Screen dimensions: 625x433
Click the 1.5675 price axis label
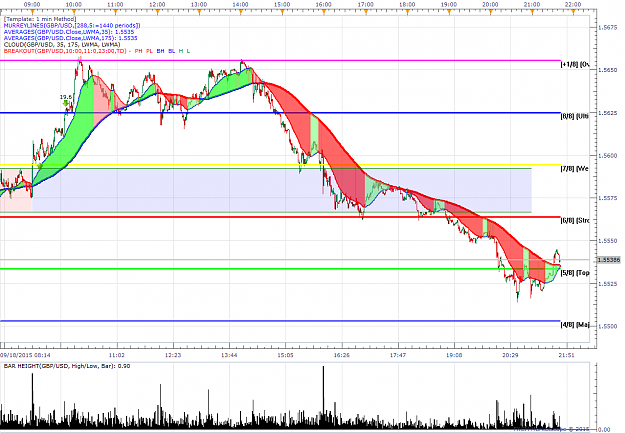(x=608, y=27)
